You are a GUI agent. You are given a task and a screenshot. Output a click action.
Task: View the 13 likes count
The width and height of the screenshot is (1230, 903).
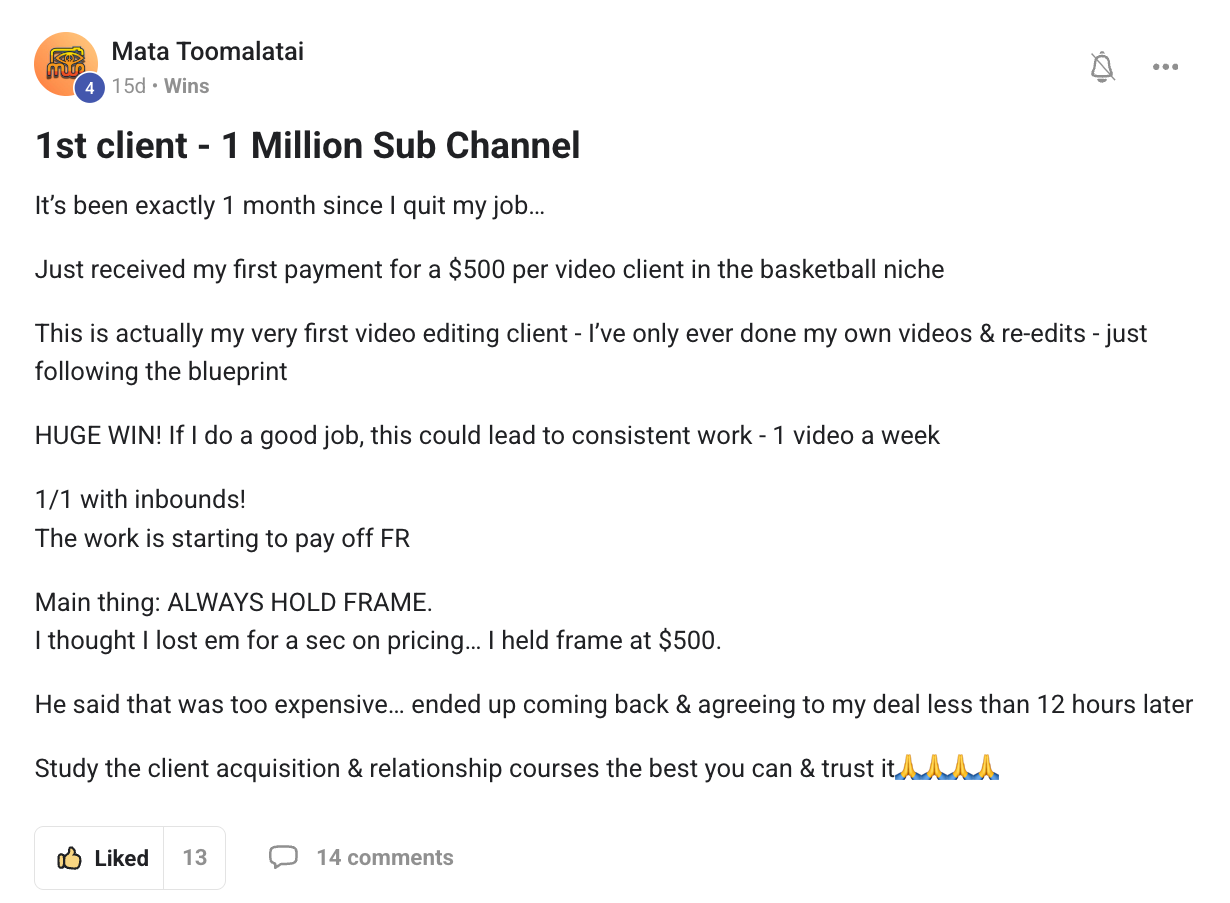click(x=194, y=858)
